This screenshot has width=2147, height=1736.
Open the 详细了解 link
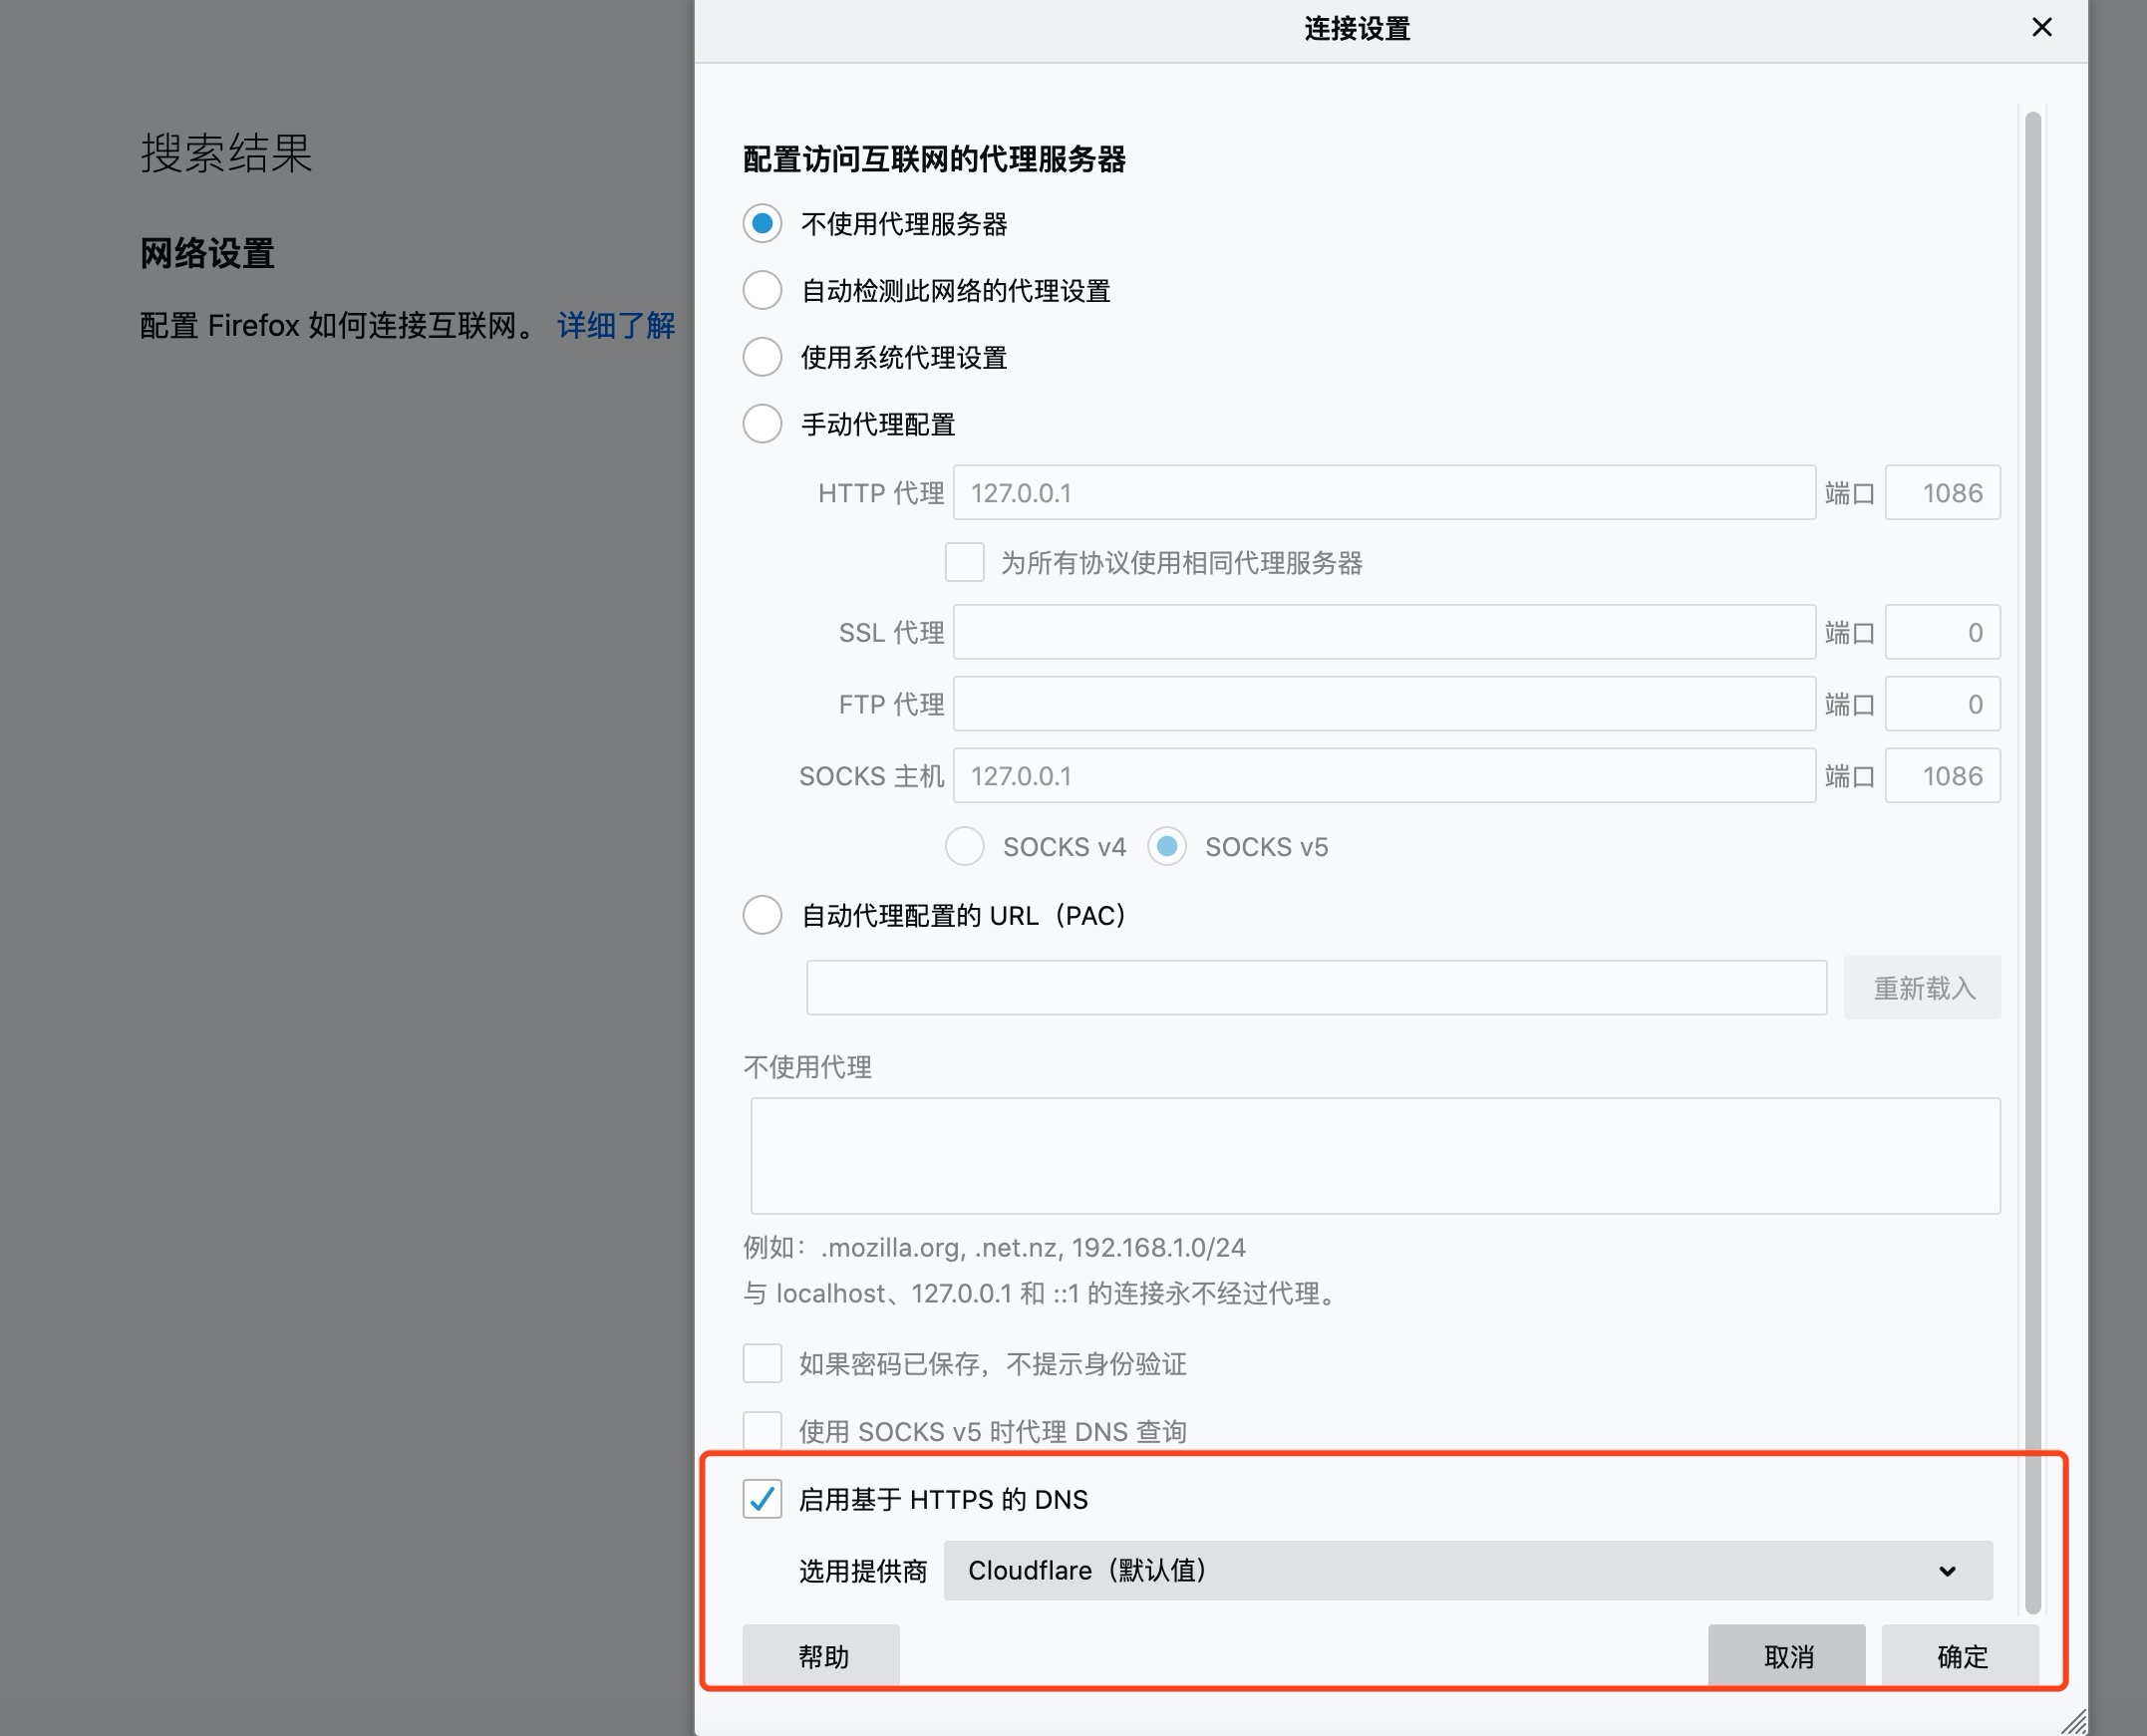(x=616, y=326)
